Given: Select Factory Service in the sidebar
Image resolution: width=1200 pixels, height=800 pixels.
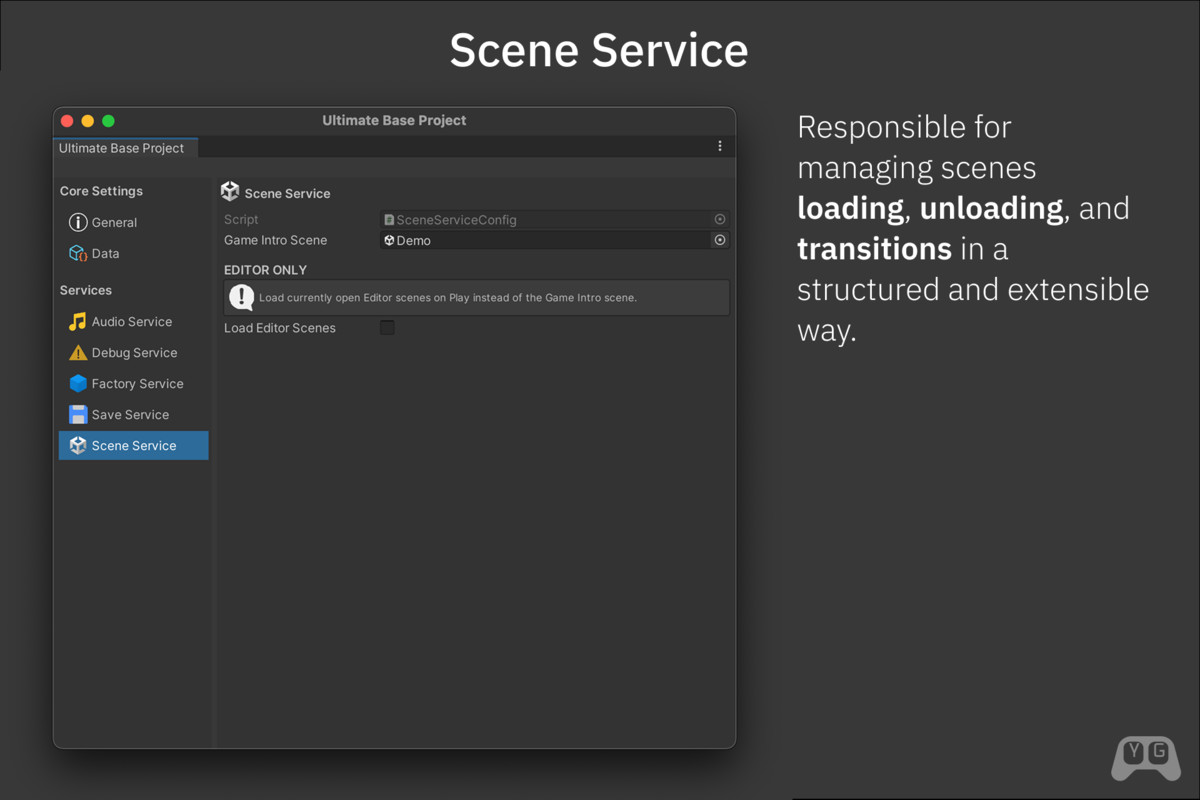Looking at the screenshot, I should pyautogui.click(x=137, y=384).
